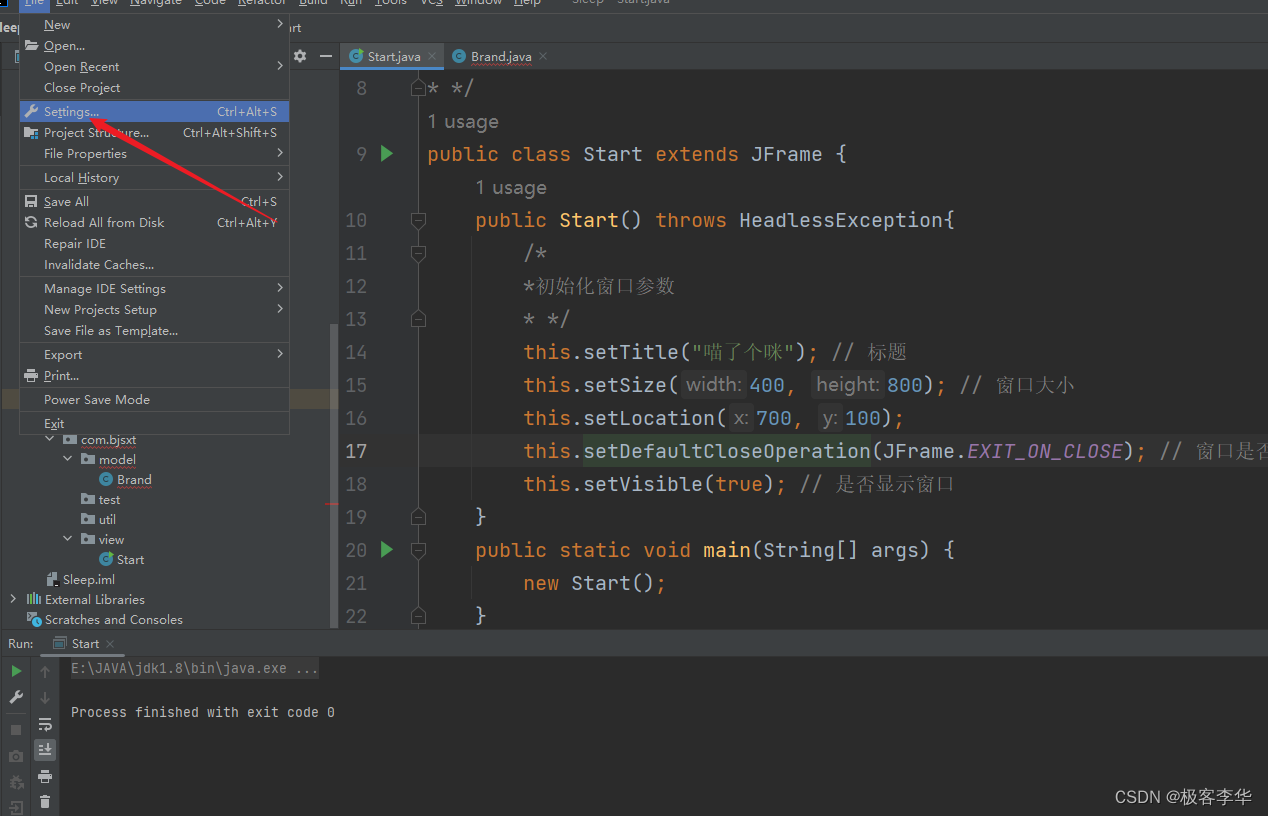Hide the project panel using the minus icon
The height and width of the screenshot is (816, 1268).
tap(325, 57)
